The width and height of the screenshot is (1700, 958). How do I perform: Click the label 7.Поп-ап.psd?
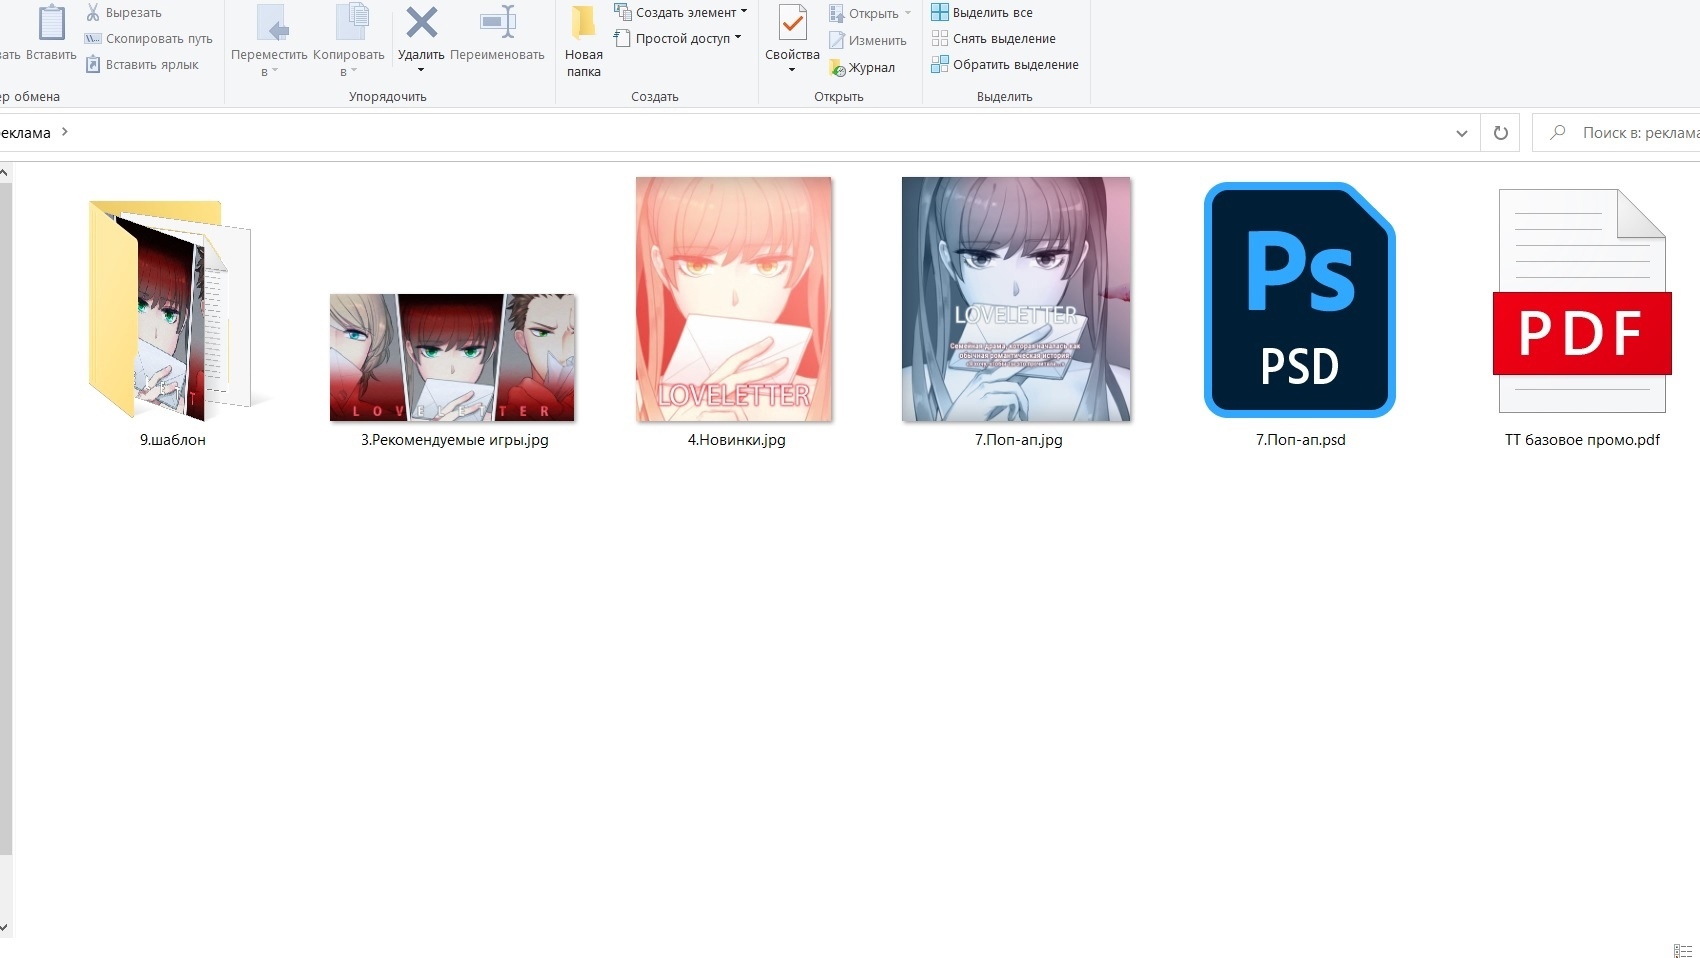(1301, 440)
